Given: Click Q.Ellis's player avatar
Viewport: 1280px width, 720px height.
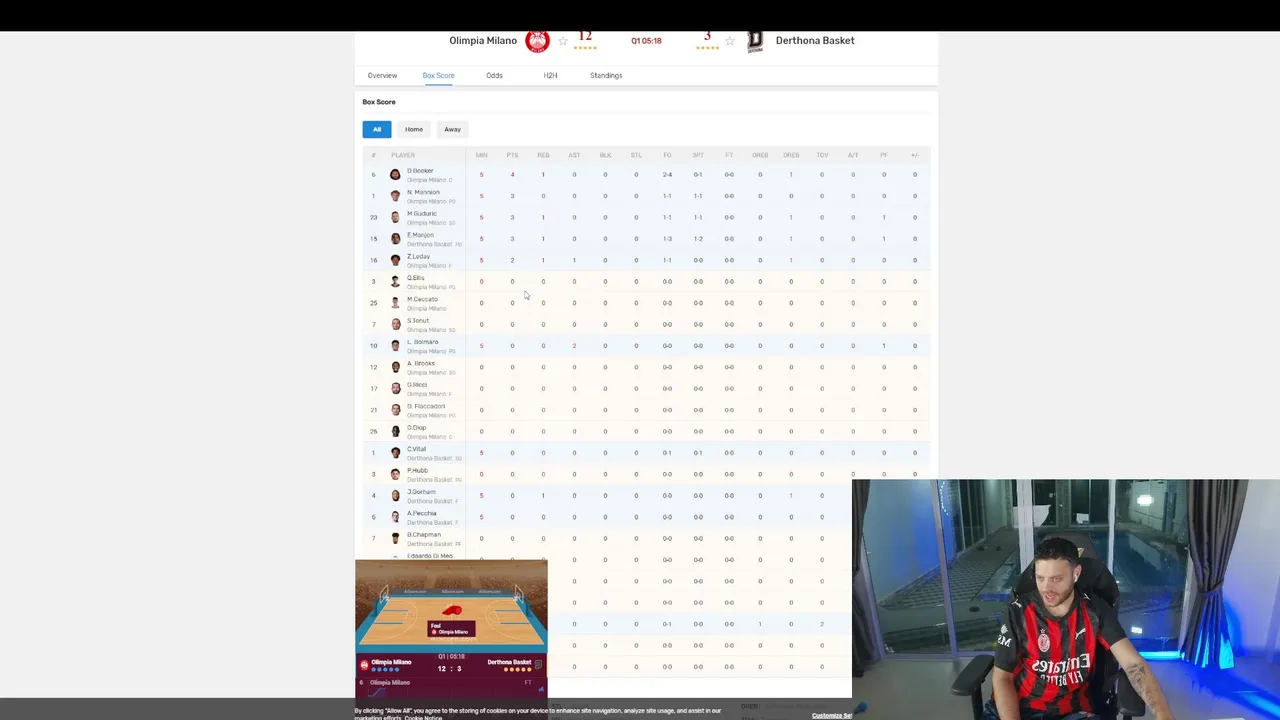Looking at the screenshot, I should pos(395,282).
